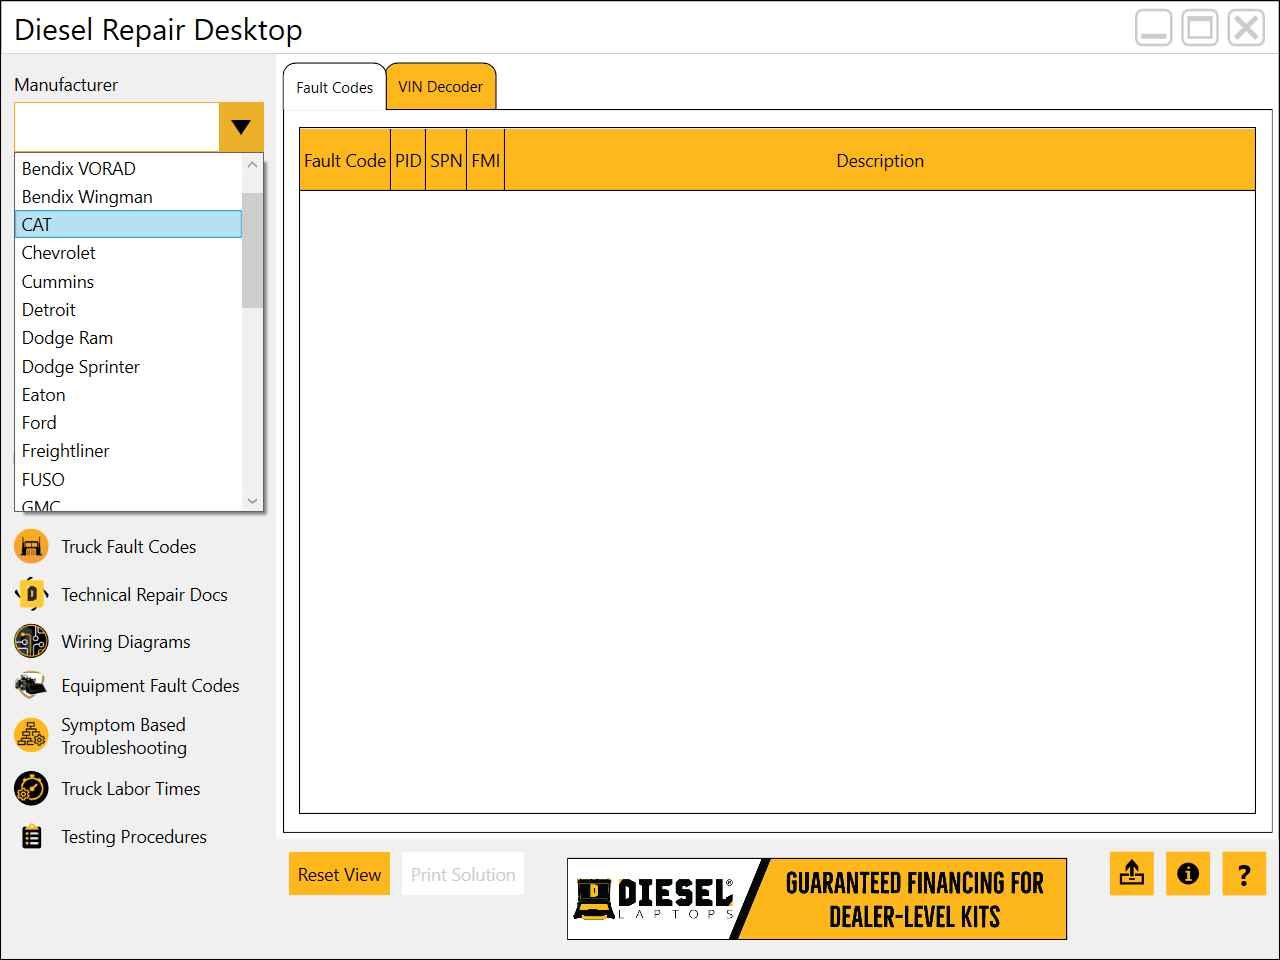
Task: Choose Bendix Wingman in the list
Action: pyautogui.click(x=128, y=196)
